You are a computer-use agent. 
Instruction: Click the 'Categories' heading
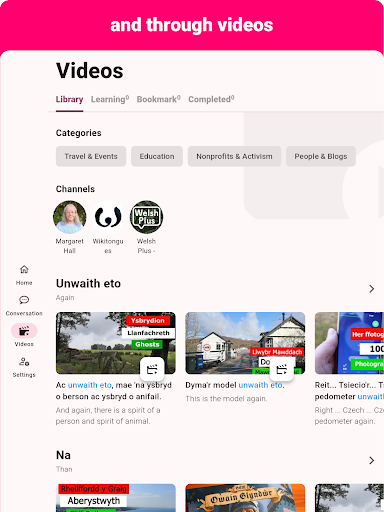79,133
